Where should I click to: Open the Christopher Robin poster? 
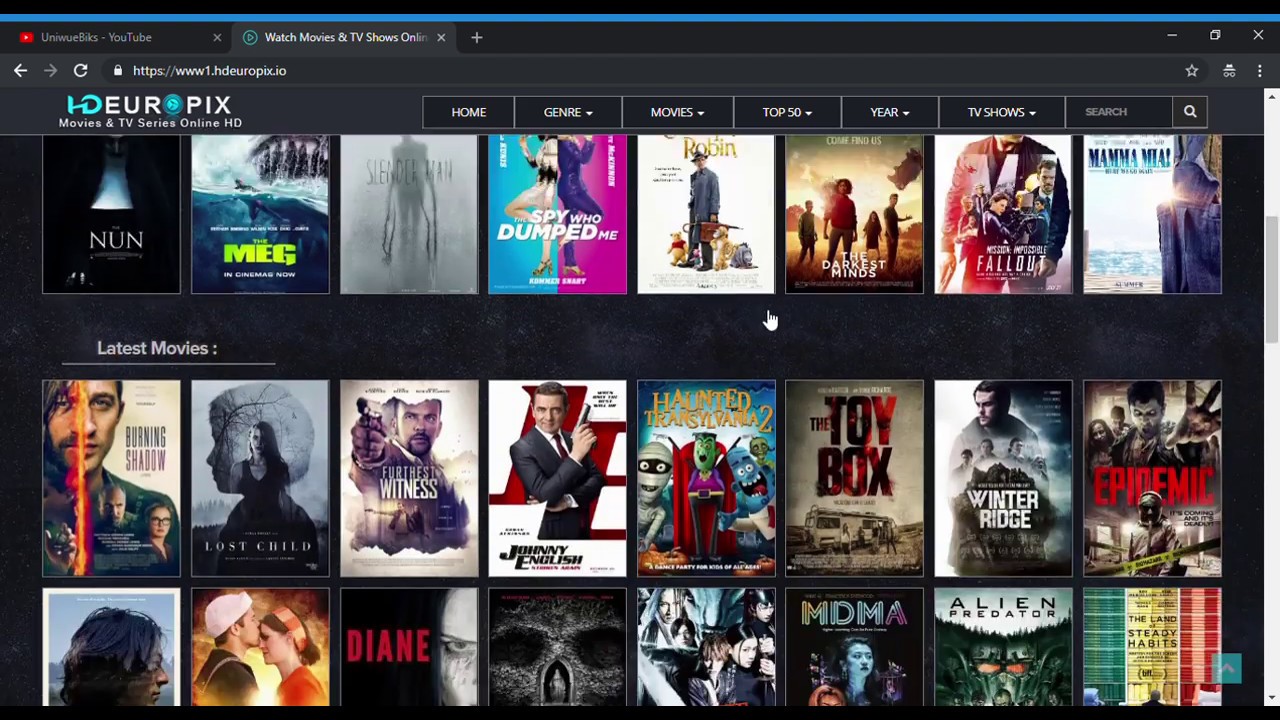point(706,214)
